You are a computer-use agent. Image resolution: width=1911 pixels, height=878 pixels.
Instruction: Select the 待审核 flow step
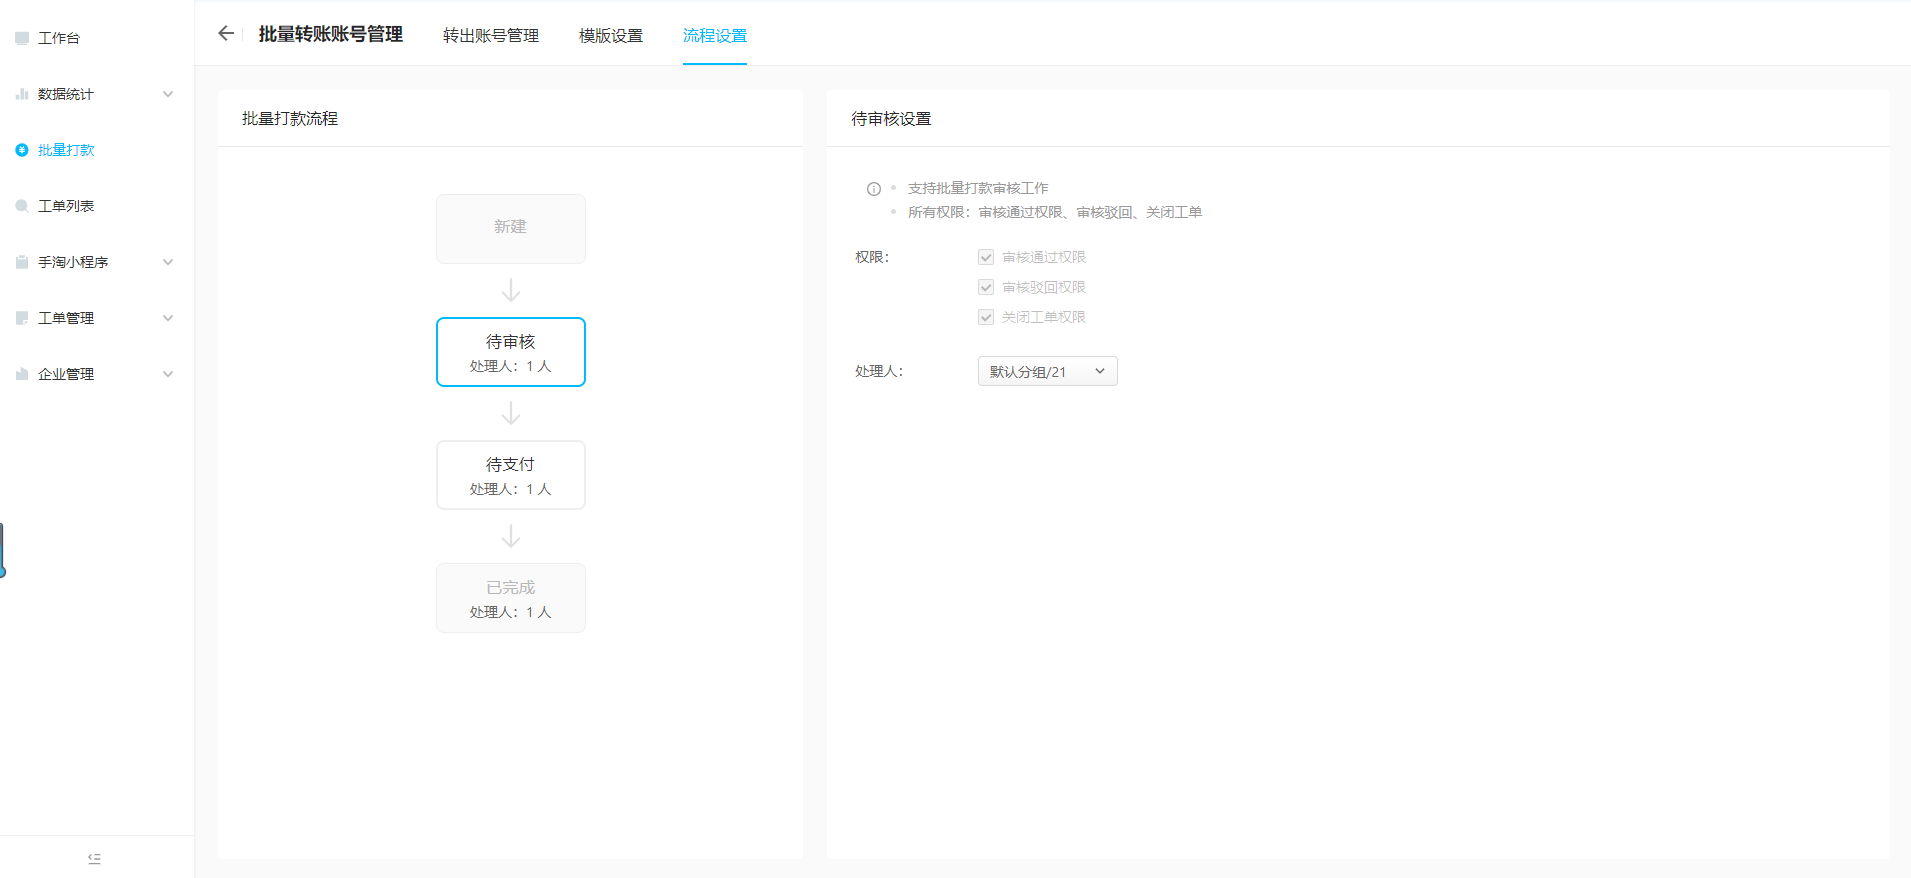[x=511, y=352]
